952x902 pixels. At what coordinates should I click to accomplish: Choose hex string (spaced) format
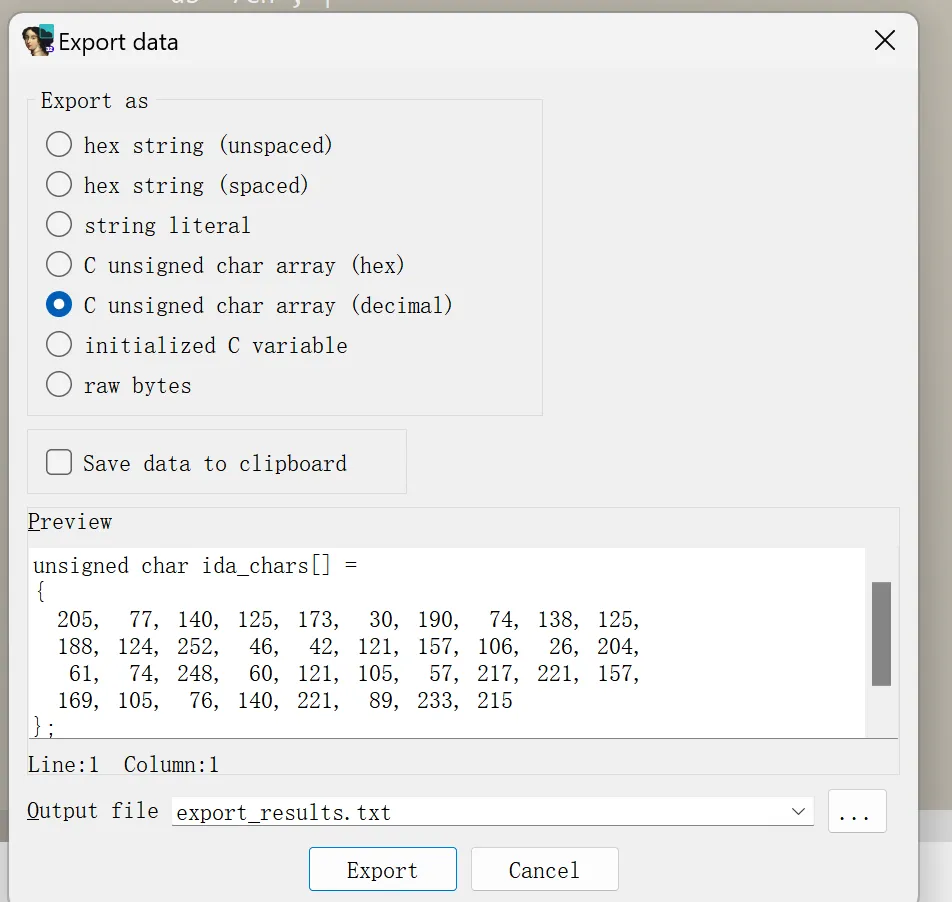pyautogui.click(x=59, y=185)
